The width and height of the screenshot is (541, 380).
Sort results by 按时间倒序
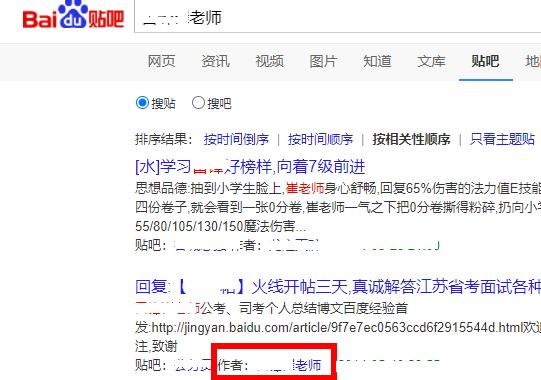click(x=236, y=139)
